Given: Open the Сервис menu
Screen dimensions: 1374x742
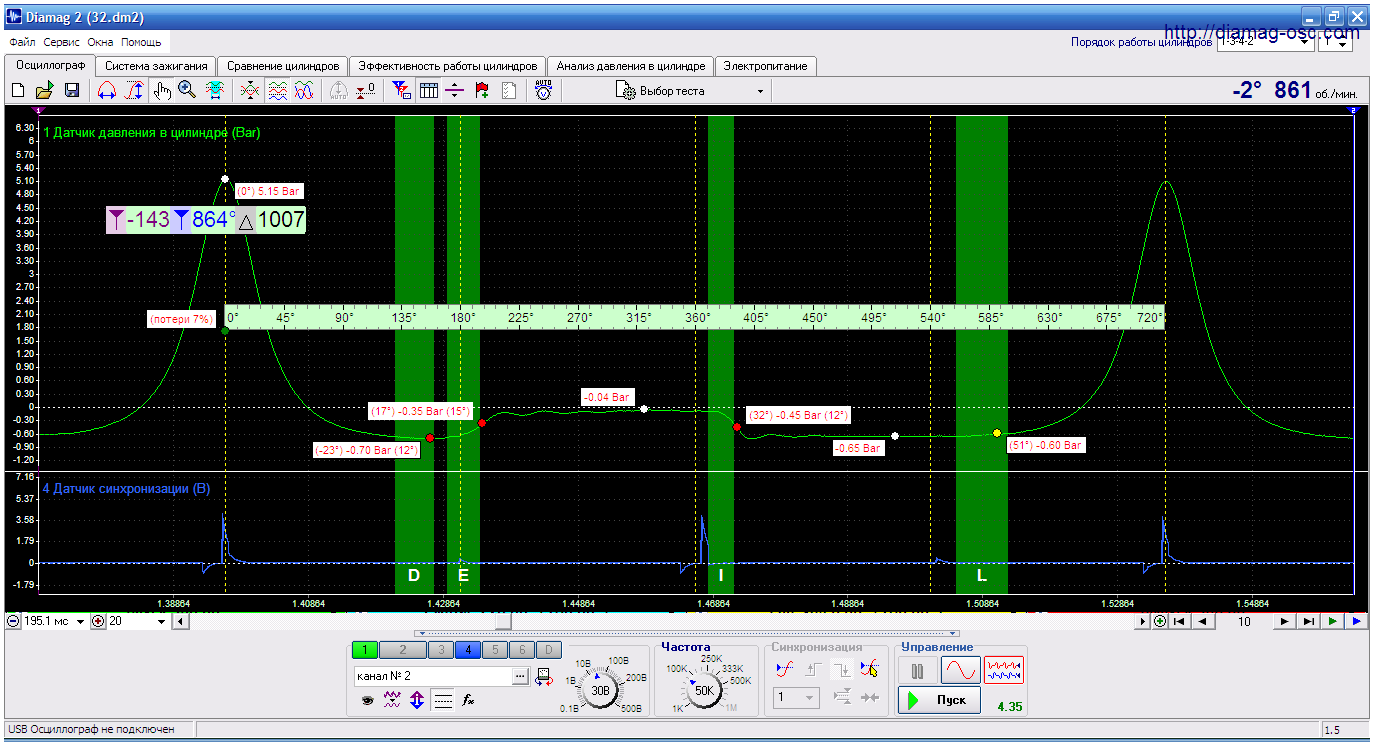Looking at the screenshot, I should [x=62, y=43].
